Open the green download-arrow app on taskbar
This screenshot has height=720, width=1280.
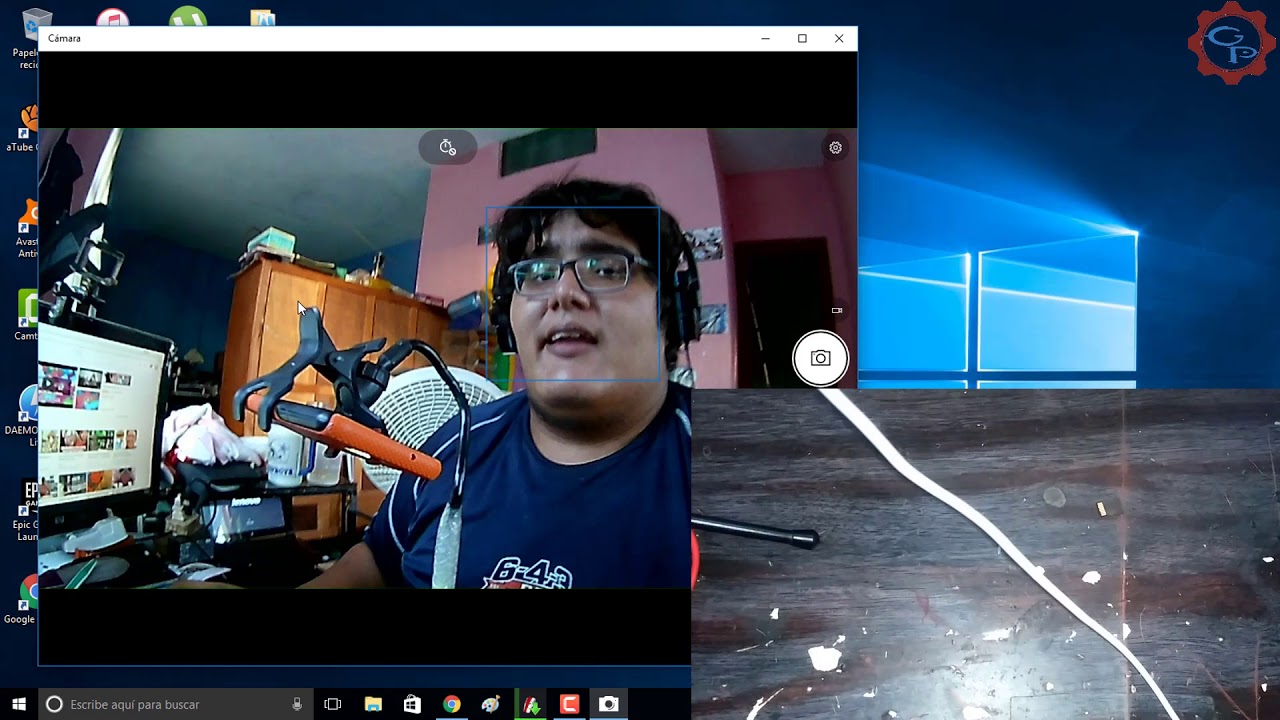pyautogui.click(x=531, y=704)
